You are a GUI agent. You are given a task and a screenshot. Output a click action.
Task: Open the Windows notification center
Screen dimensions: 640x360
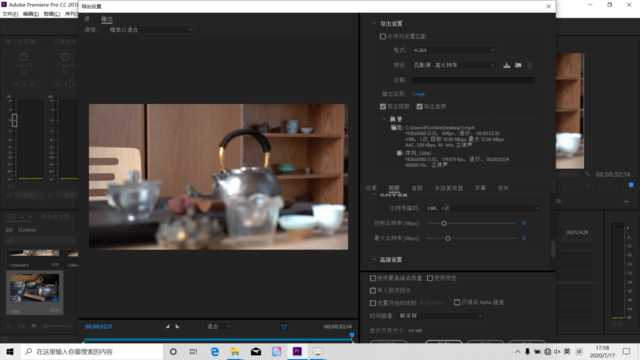pos(627,351)
